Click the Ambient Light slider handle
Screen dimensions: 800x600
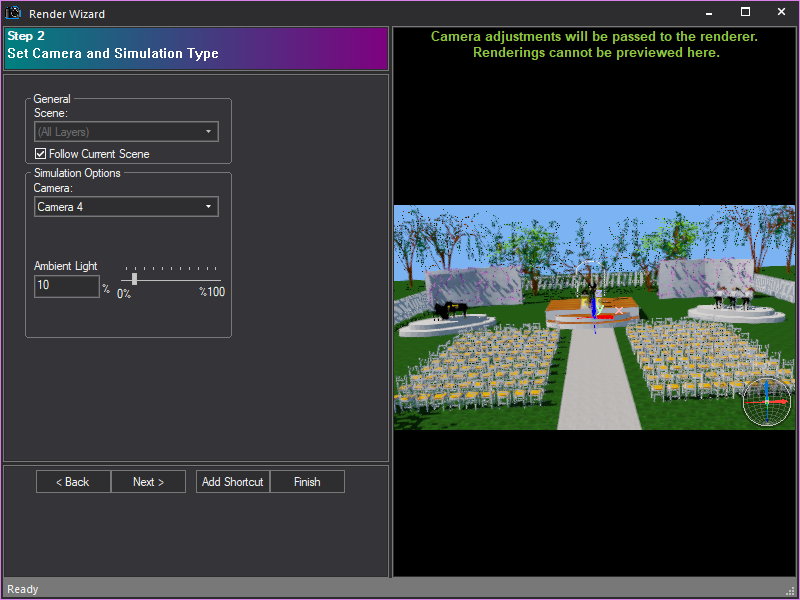tap(134, 279)
